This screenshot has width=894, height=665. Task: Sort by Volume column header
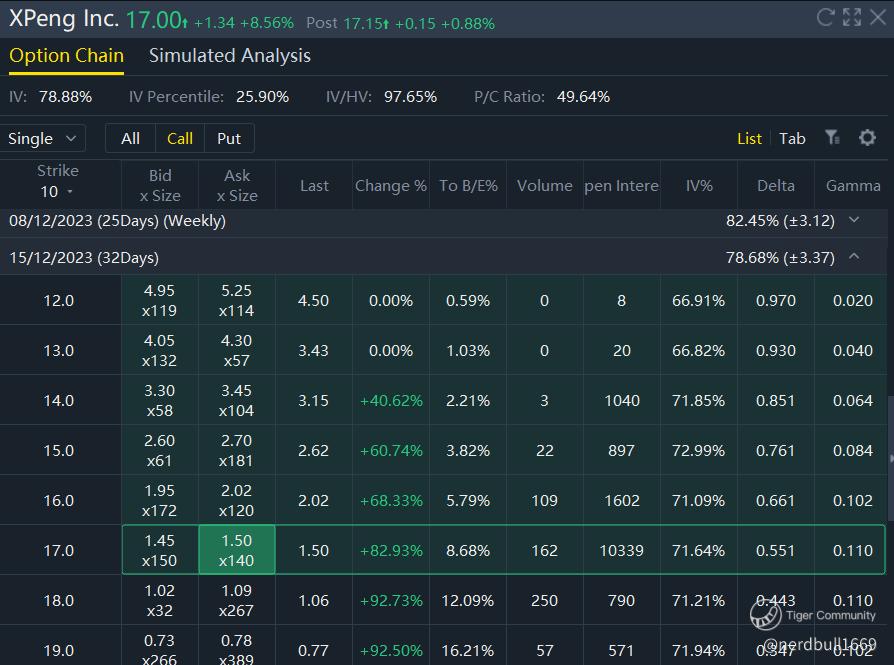(544, 185)
